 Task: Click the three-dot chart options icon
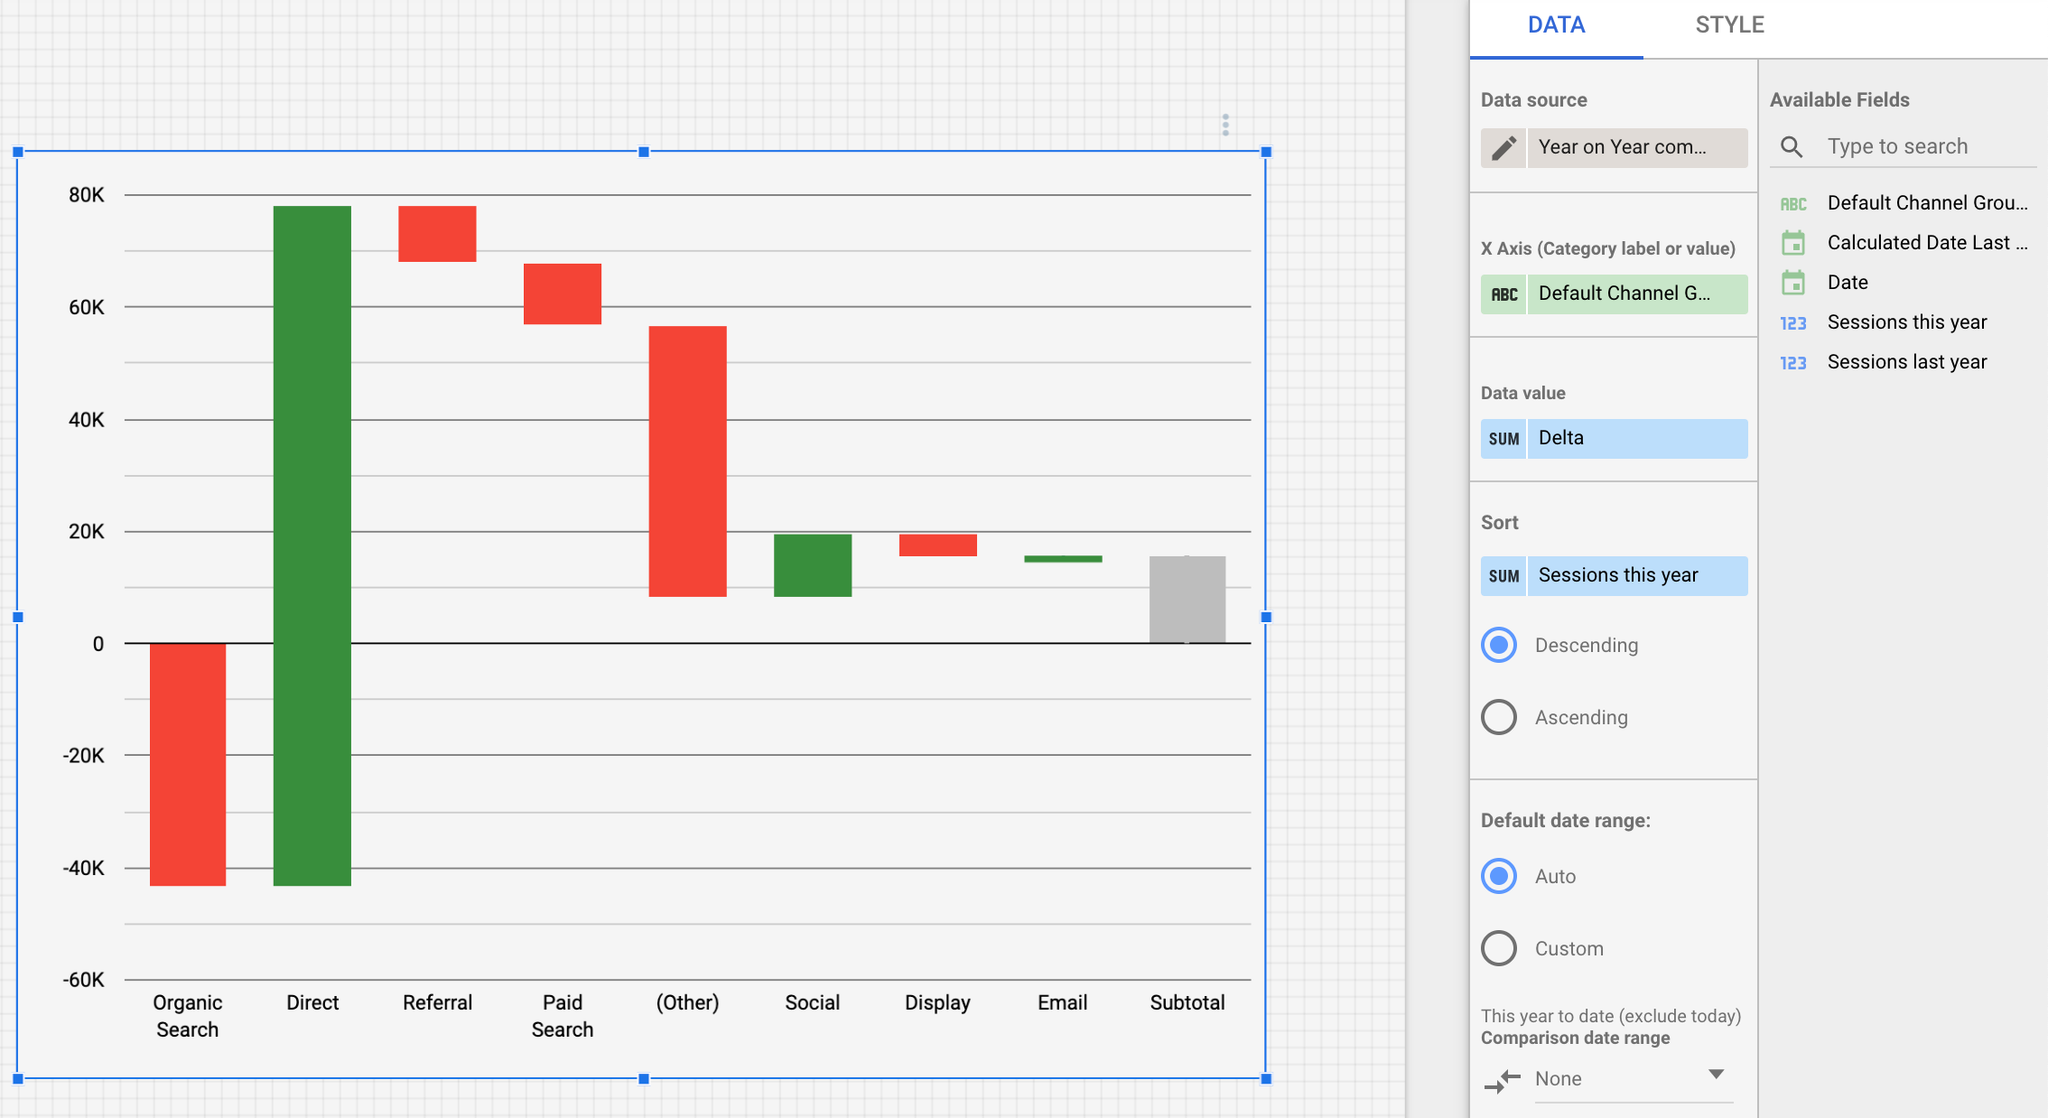click(1225, 125)
